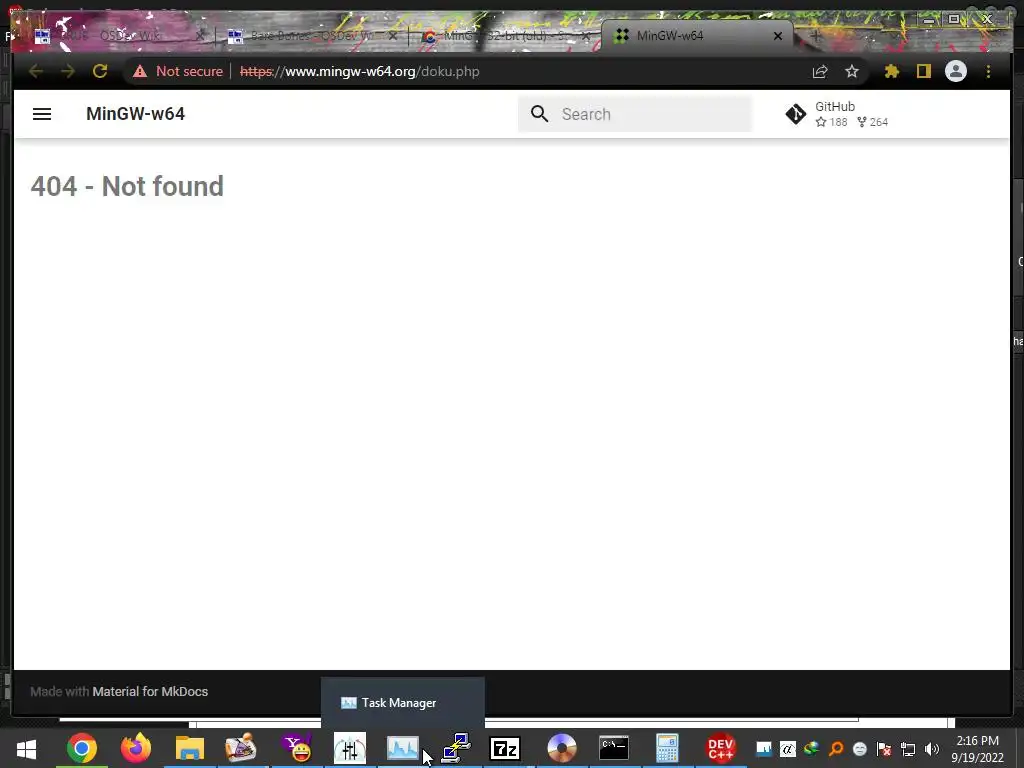Click the orange magnifier tray icon
This screenshot has height=768, width=1024.
click(836, 749)
